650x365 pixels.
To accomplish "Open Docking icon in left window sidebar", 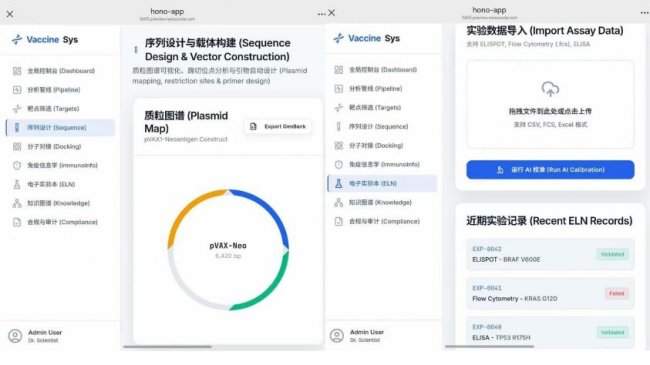I will pos(17,146).
